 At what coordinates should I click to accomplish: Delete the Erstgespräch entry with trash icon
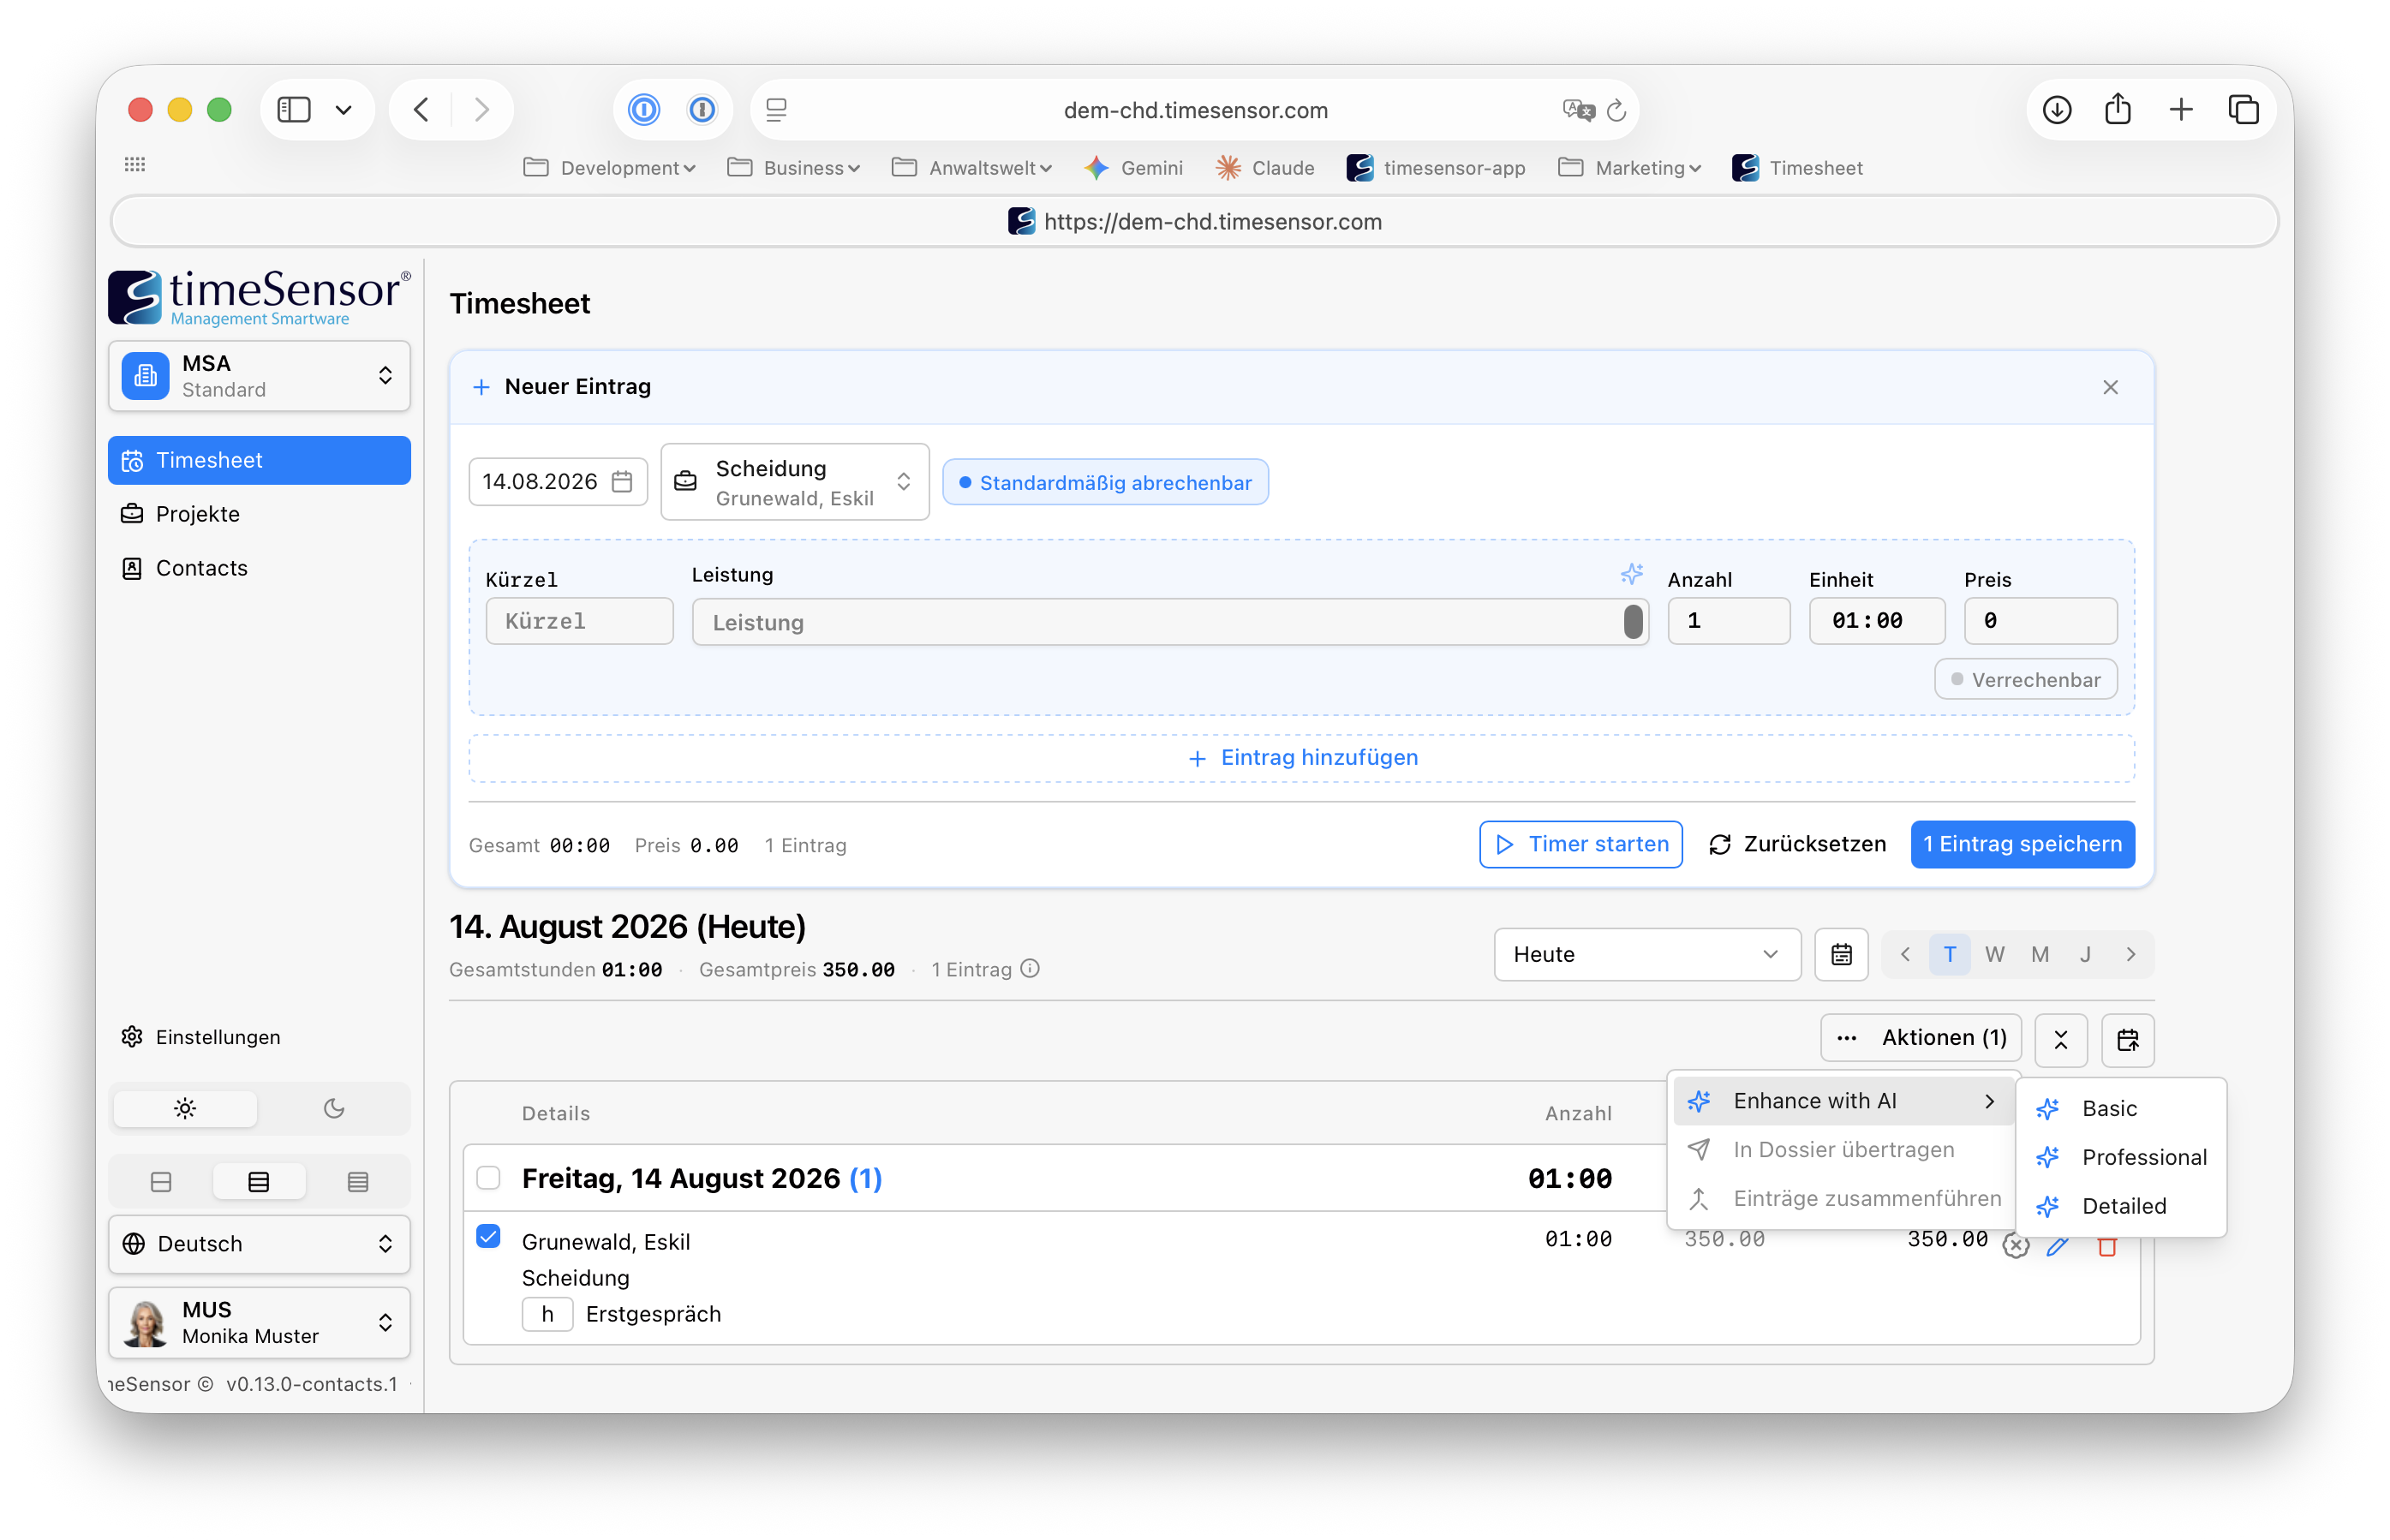[2107, 1246]
